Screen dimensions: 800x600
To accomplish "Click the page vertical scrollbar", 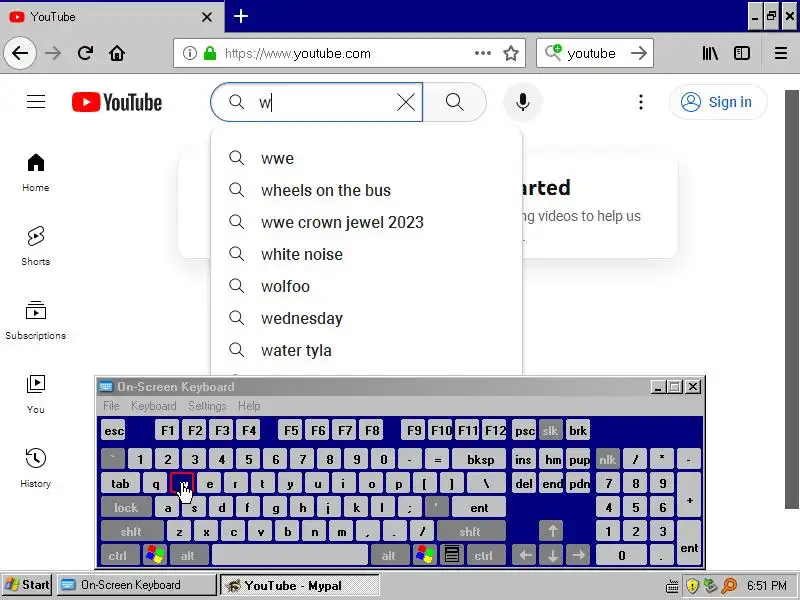I will [x=792, y=299].
